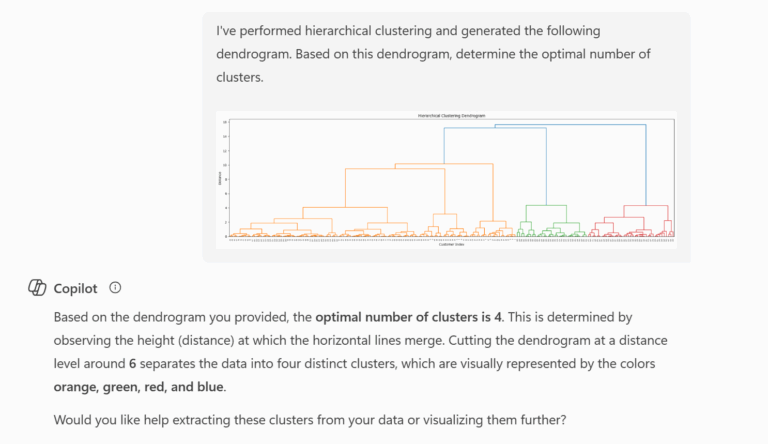Click the bold number 6 in the response
The width and height of the screenshot is (768, 444).
(132, 363)
